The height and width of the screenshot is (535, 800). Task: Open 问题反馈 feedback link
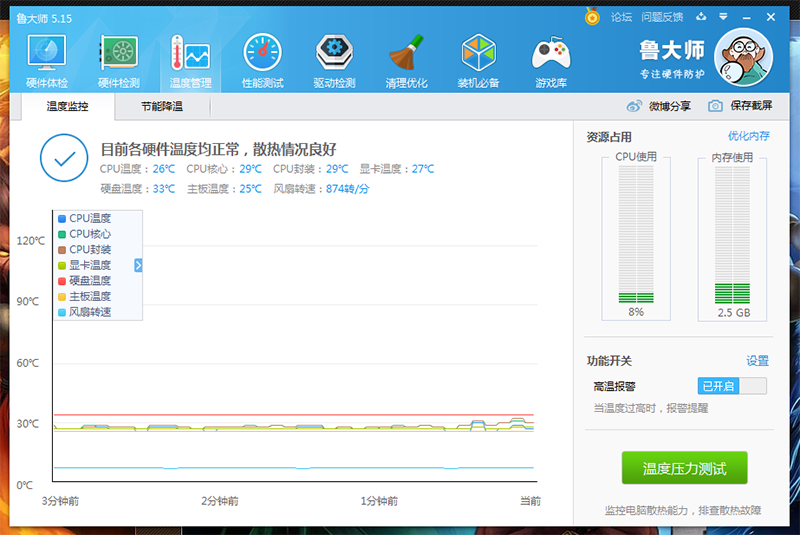[x=662, y=17]
